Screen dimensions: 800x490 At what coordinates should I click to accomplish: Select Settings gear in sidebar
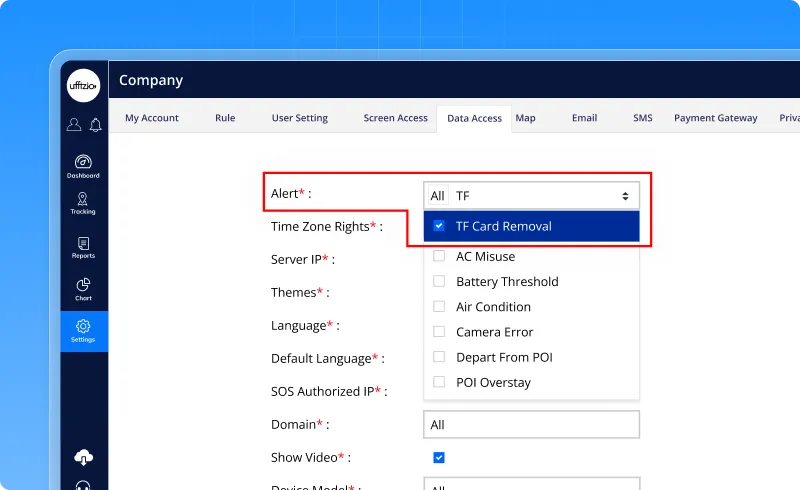pos(84,331)
